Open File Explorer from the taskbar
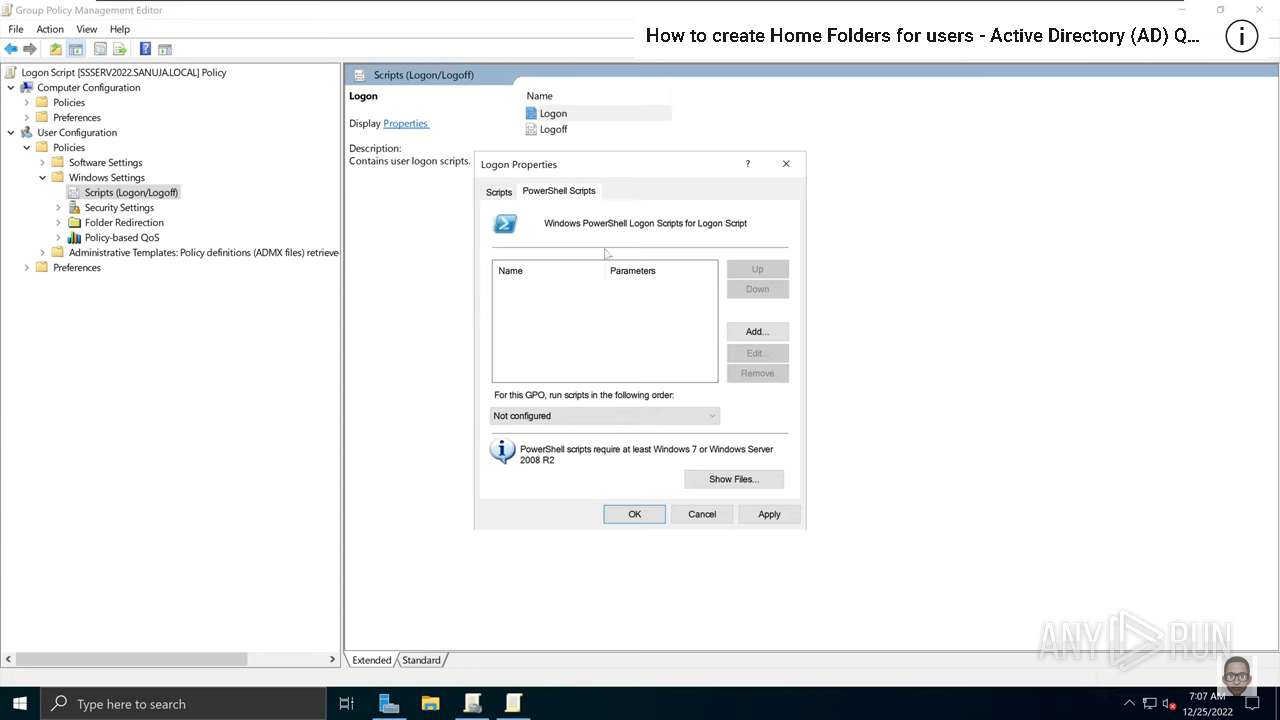 click(x=431, y=703)
